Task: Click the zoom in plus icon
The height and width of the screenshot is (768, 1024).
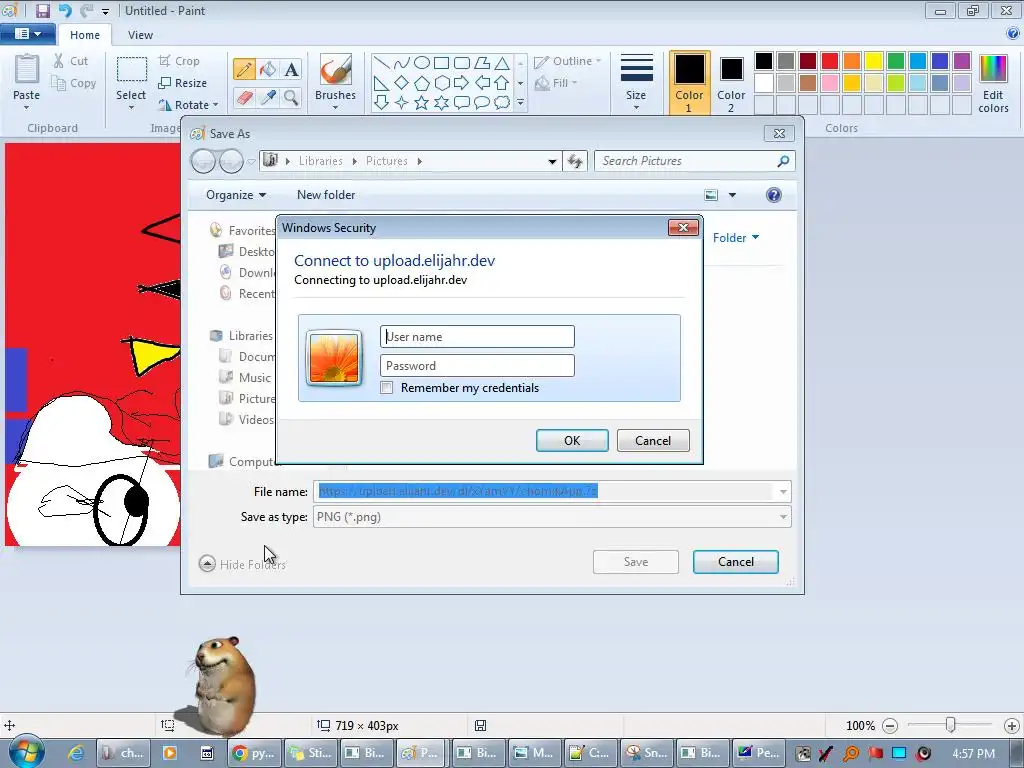Action: point(1012,726)
